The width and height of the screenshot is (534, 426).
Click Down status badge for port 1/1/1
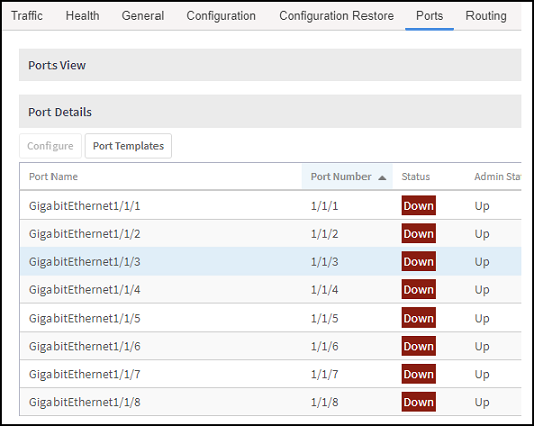pyautogui.click(x=419, y=205)
